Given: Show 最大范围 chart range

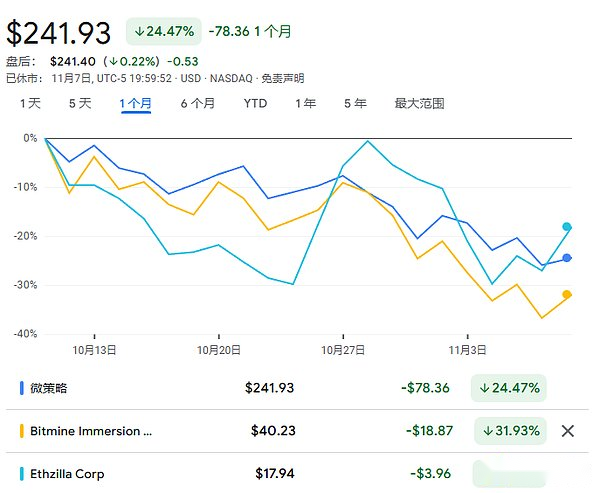Looking at the screenshot, I should 419,103.
